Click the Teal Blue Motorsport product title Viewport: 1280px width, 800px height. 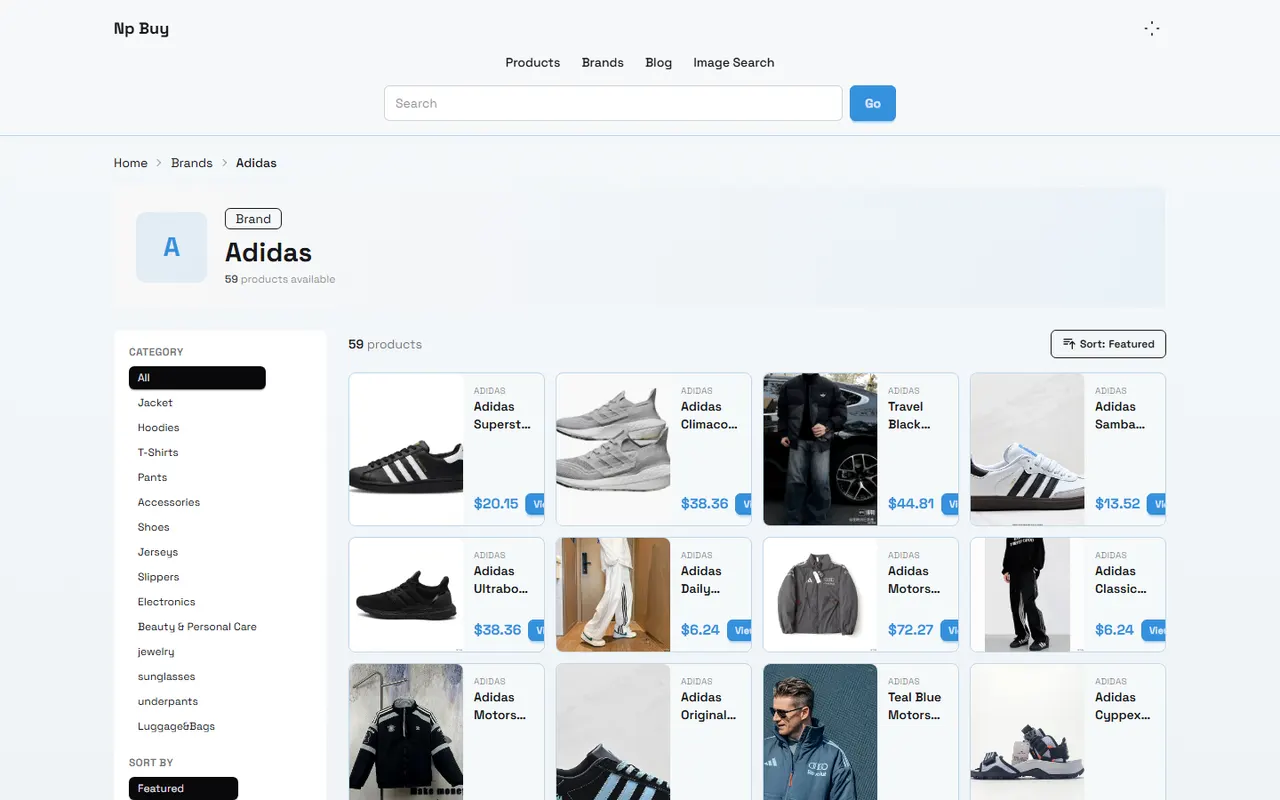pyautogui.click(x=915, y=706)
